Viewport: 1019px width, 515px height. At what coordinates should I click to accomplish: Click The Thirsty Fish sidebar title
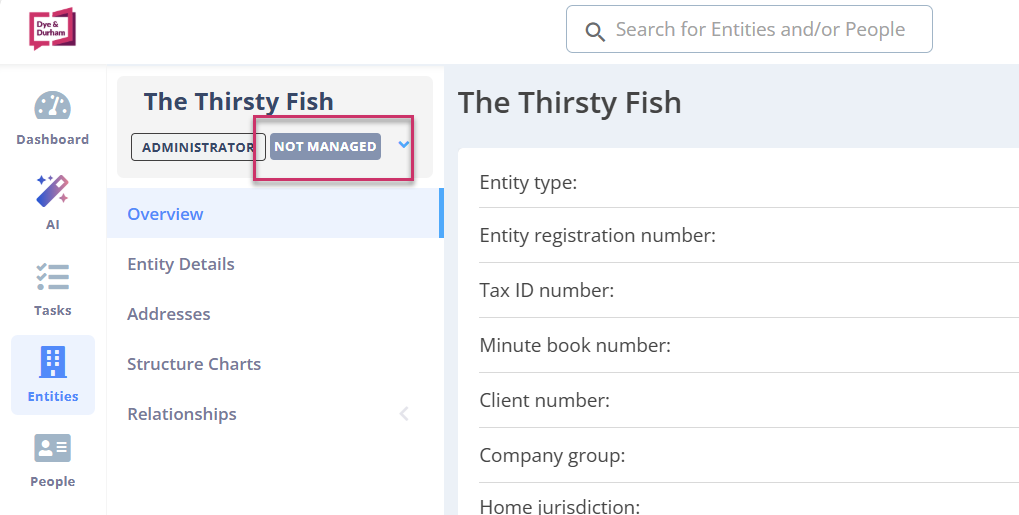click(239, 101)
